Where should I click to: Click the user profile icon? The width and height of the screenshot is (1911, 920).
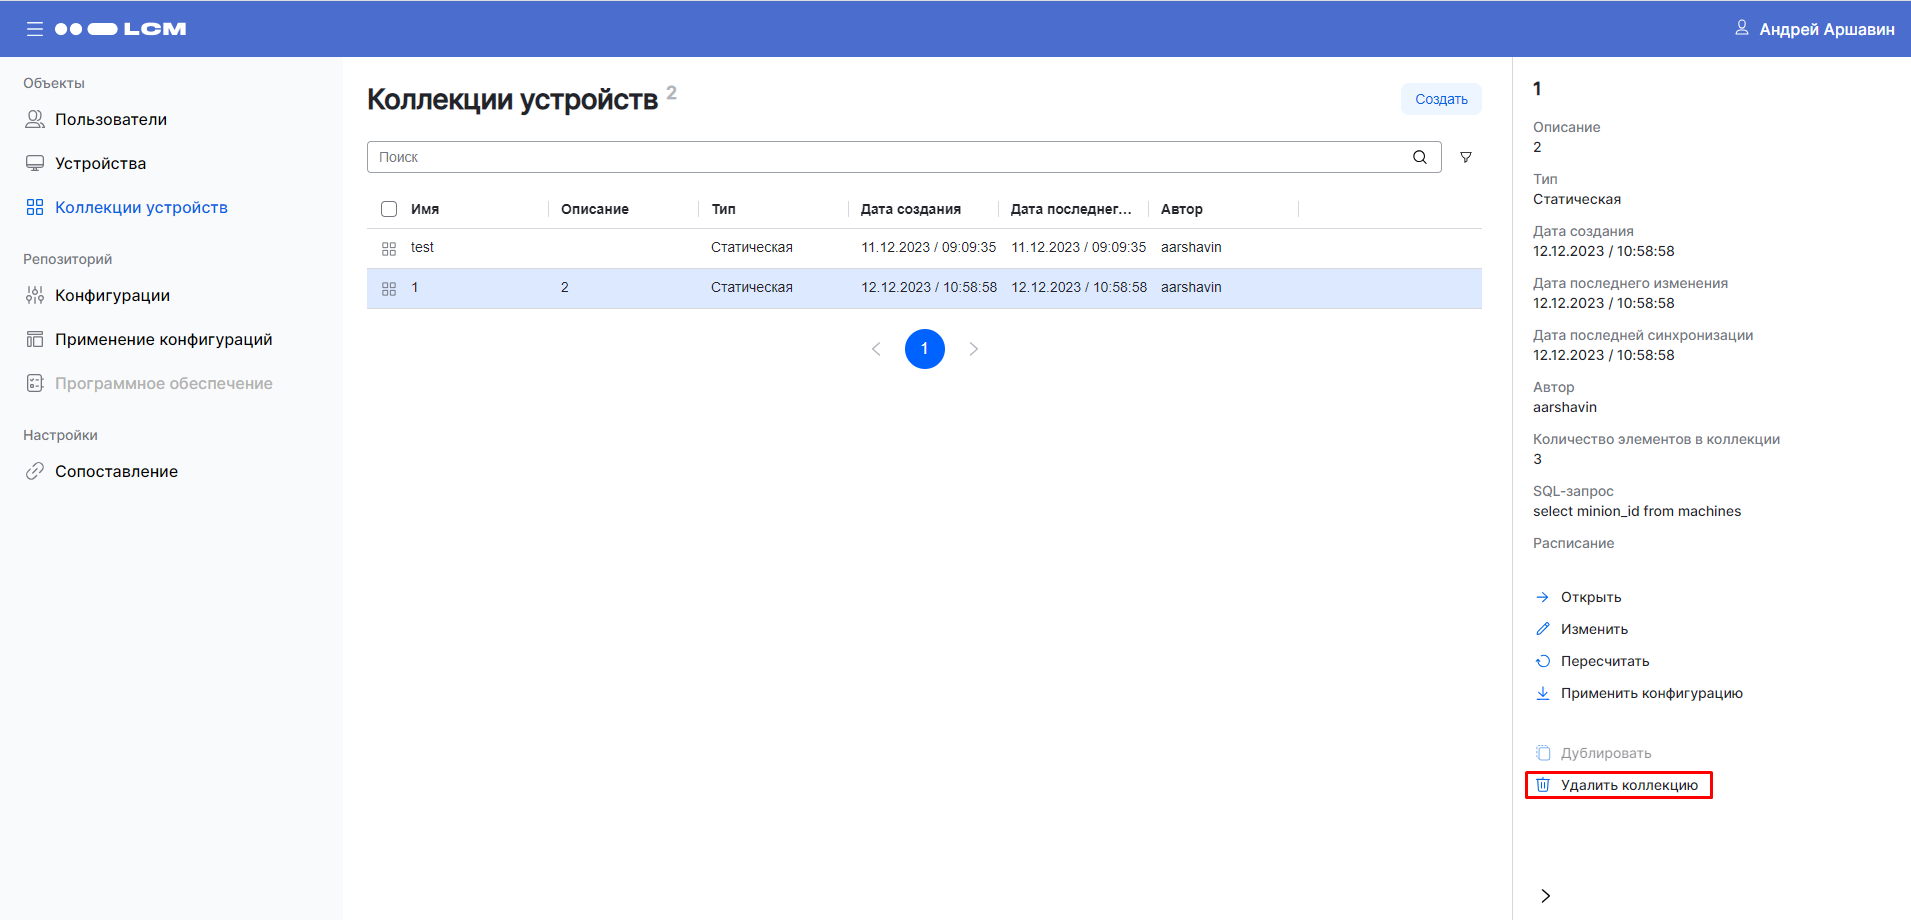(x=1741, y=28)
